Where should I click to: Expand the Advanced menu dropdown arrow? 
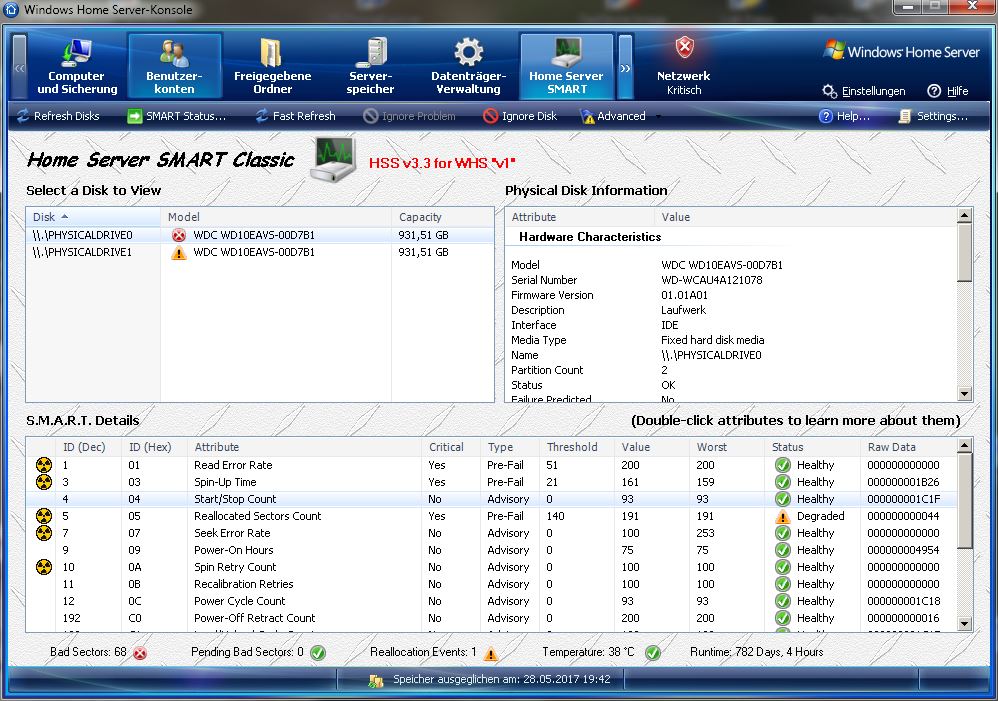pyautogui.click(x=658, y=117)
